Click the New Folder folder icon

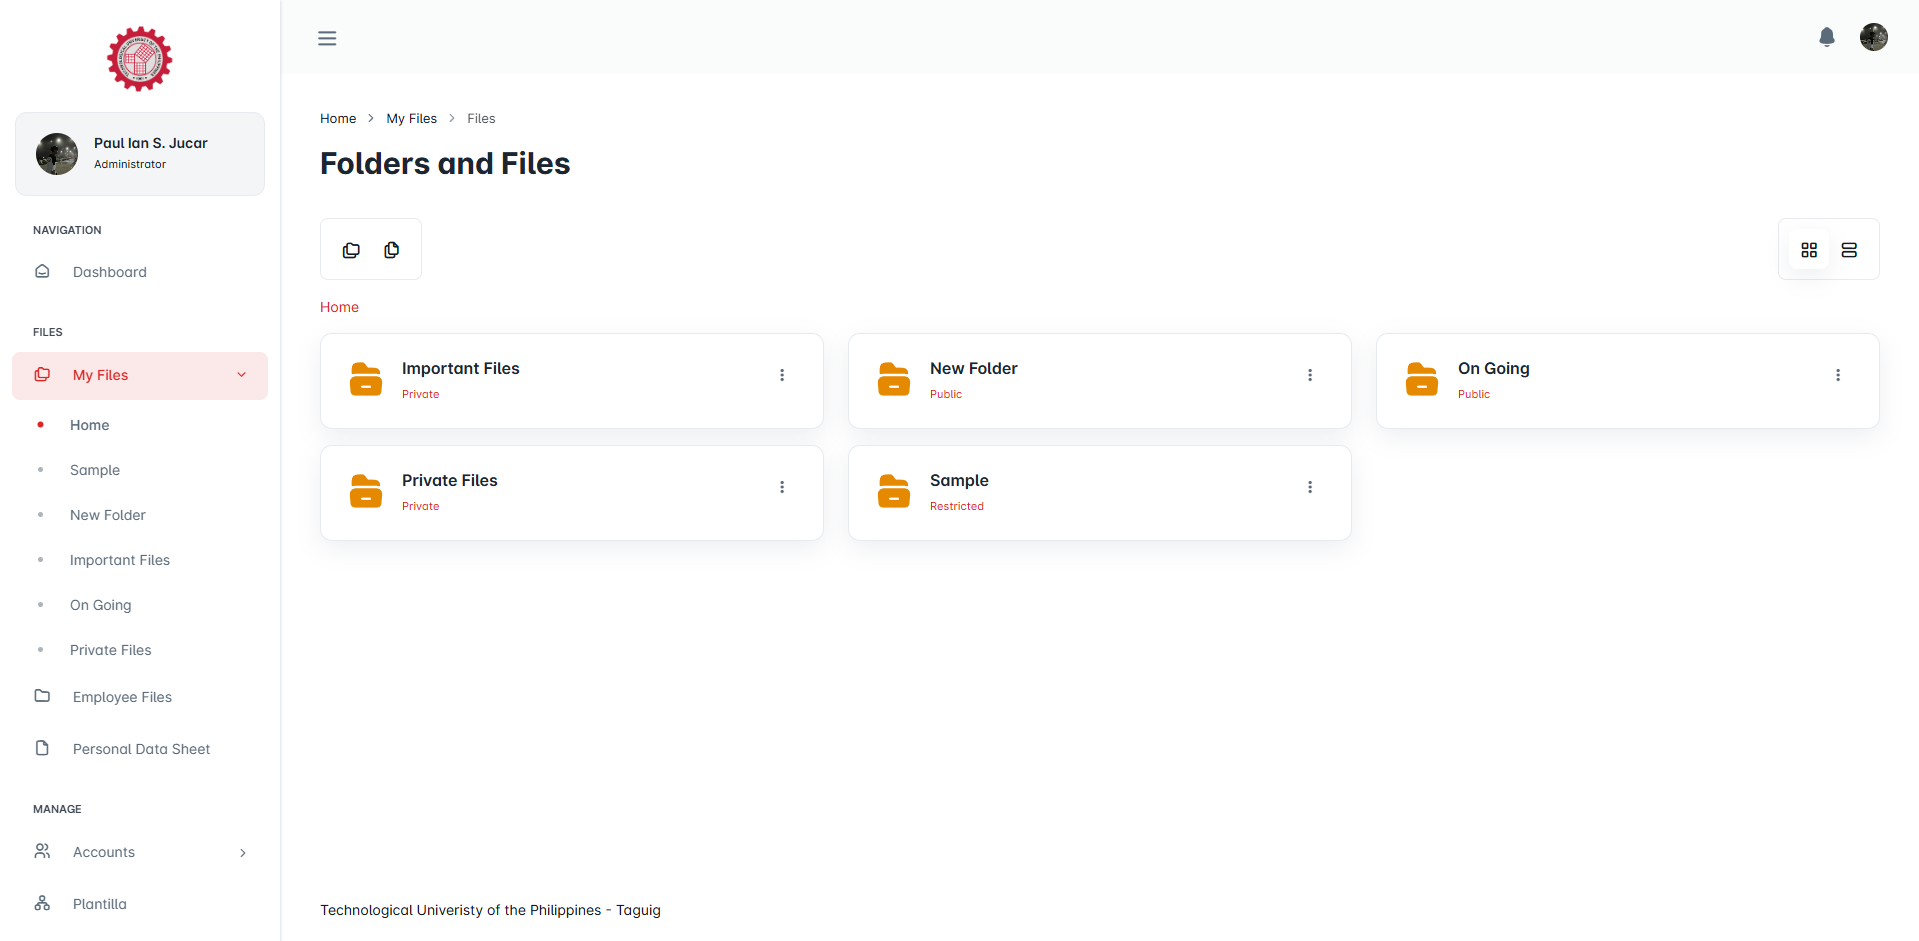click(894, 380)
